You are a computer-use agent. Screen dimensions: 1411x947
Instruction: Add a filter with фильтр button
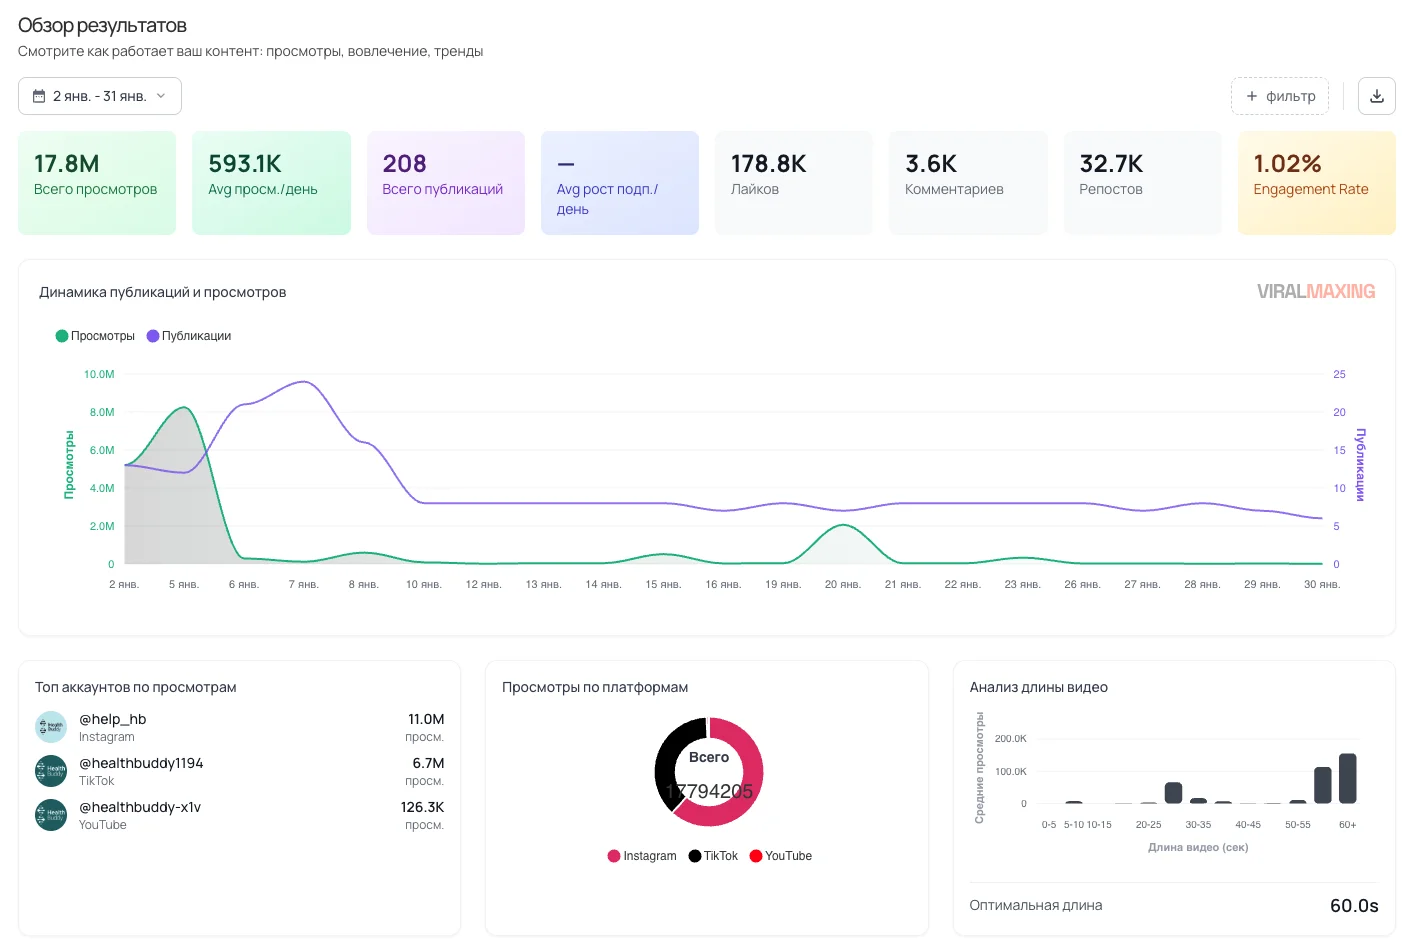pyautogui.click(x=1280, y=96)
